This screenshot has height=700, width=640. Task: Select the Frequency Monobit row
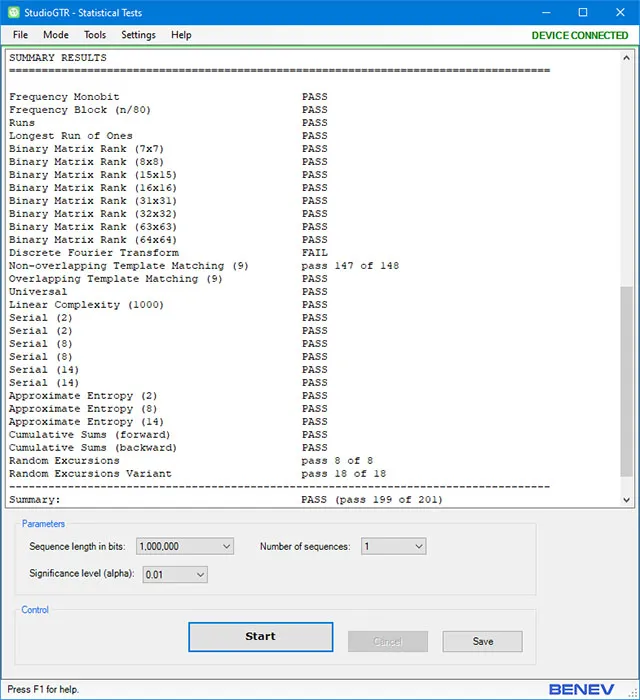(168, 97)
